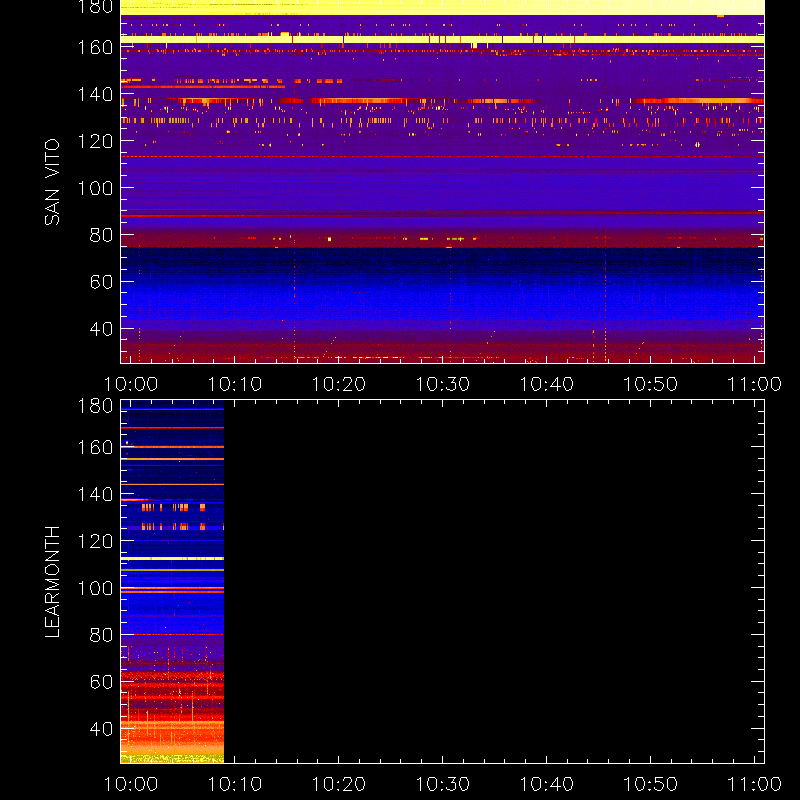This screenshot has width=800, height=800.
Task: Click the 10:10 time label below LEARMONTH plot
Action: [235, 784]
